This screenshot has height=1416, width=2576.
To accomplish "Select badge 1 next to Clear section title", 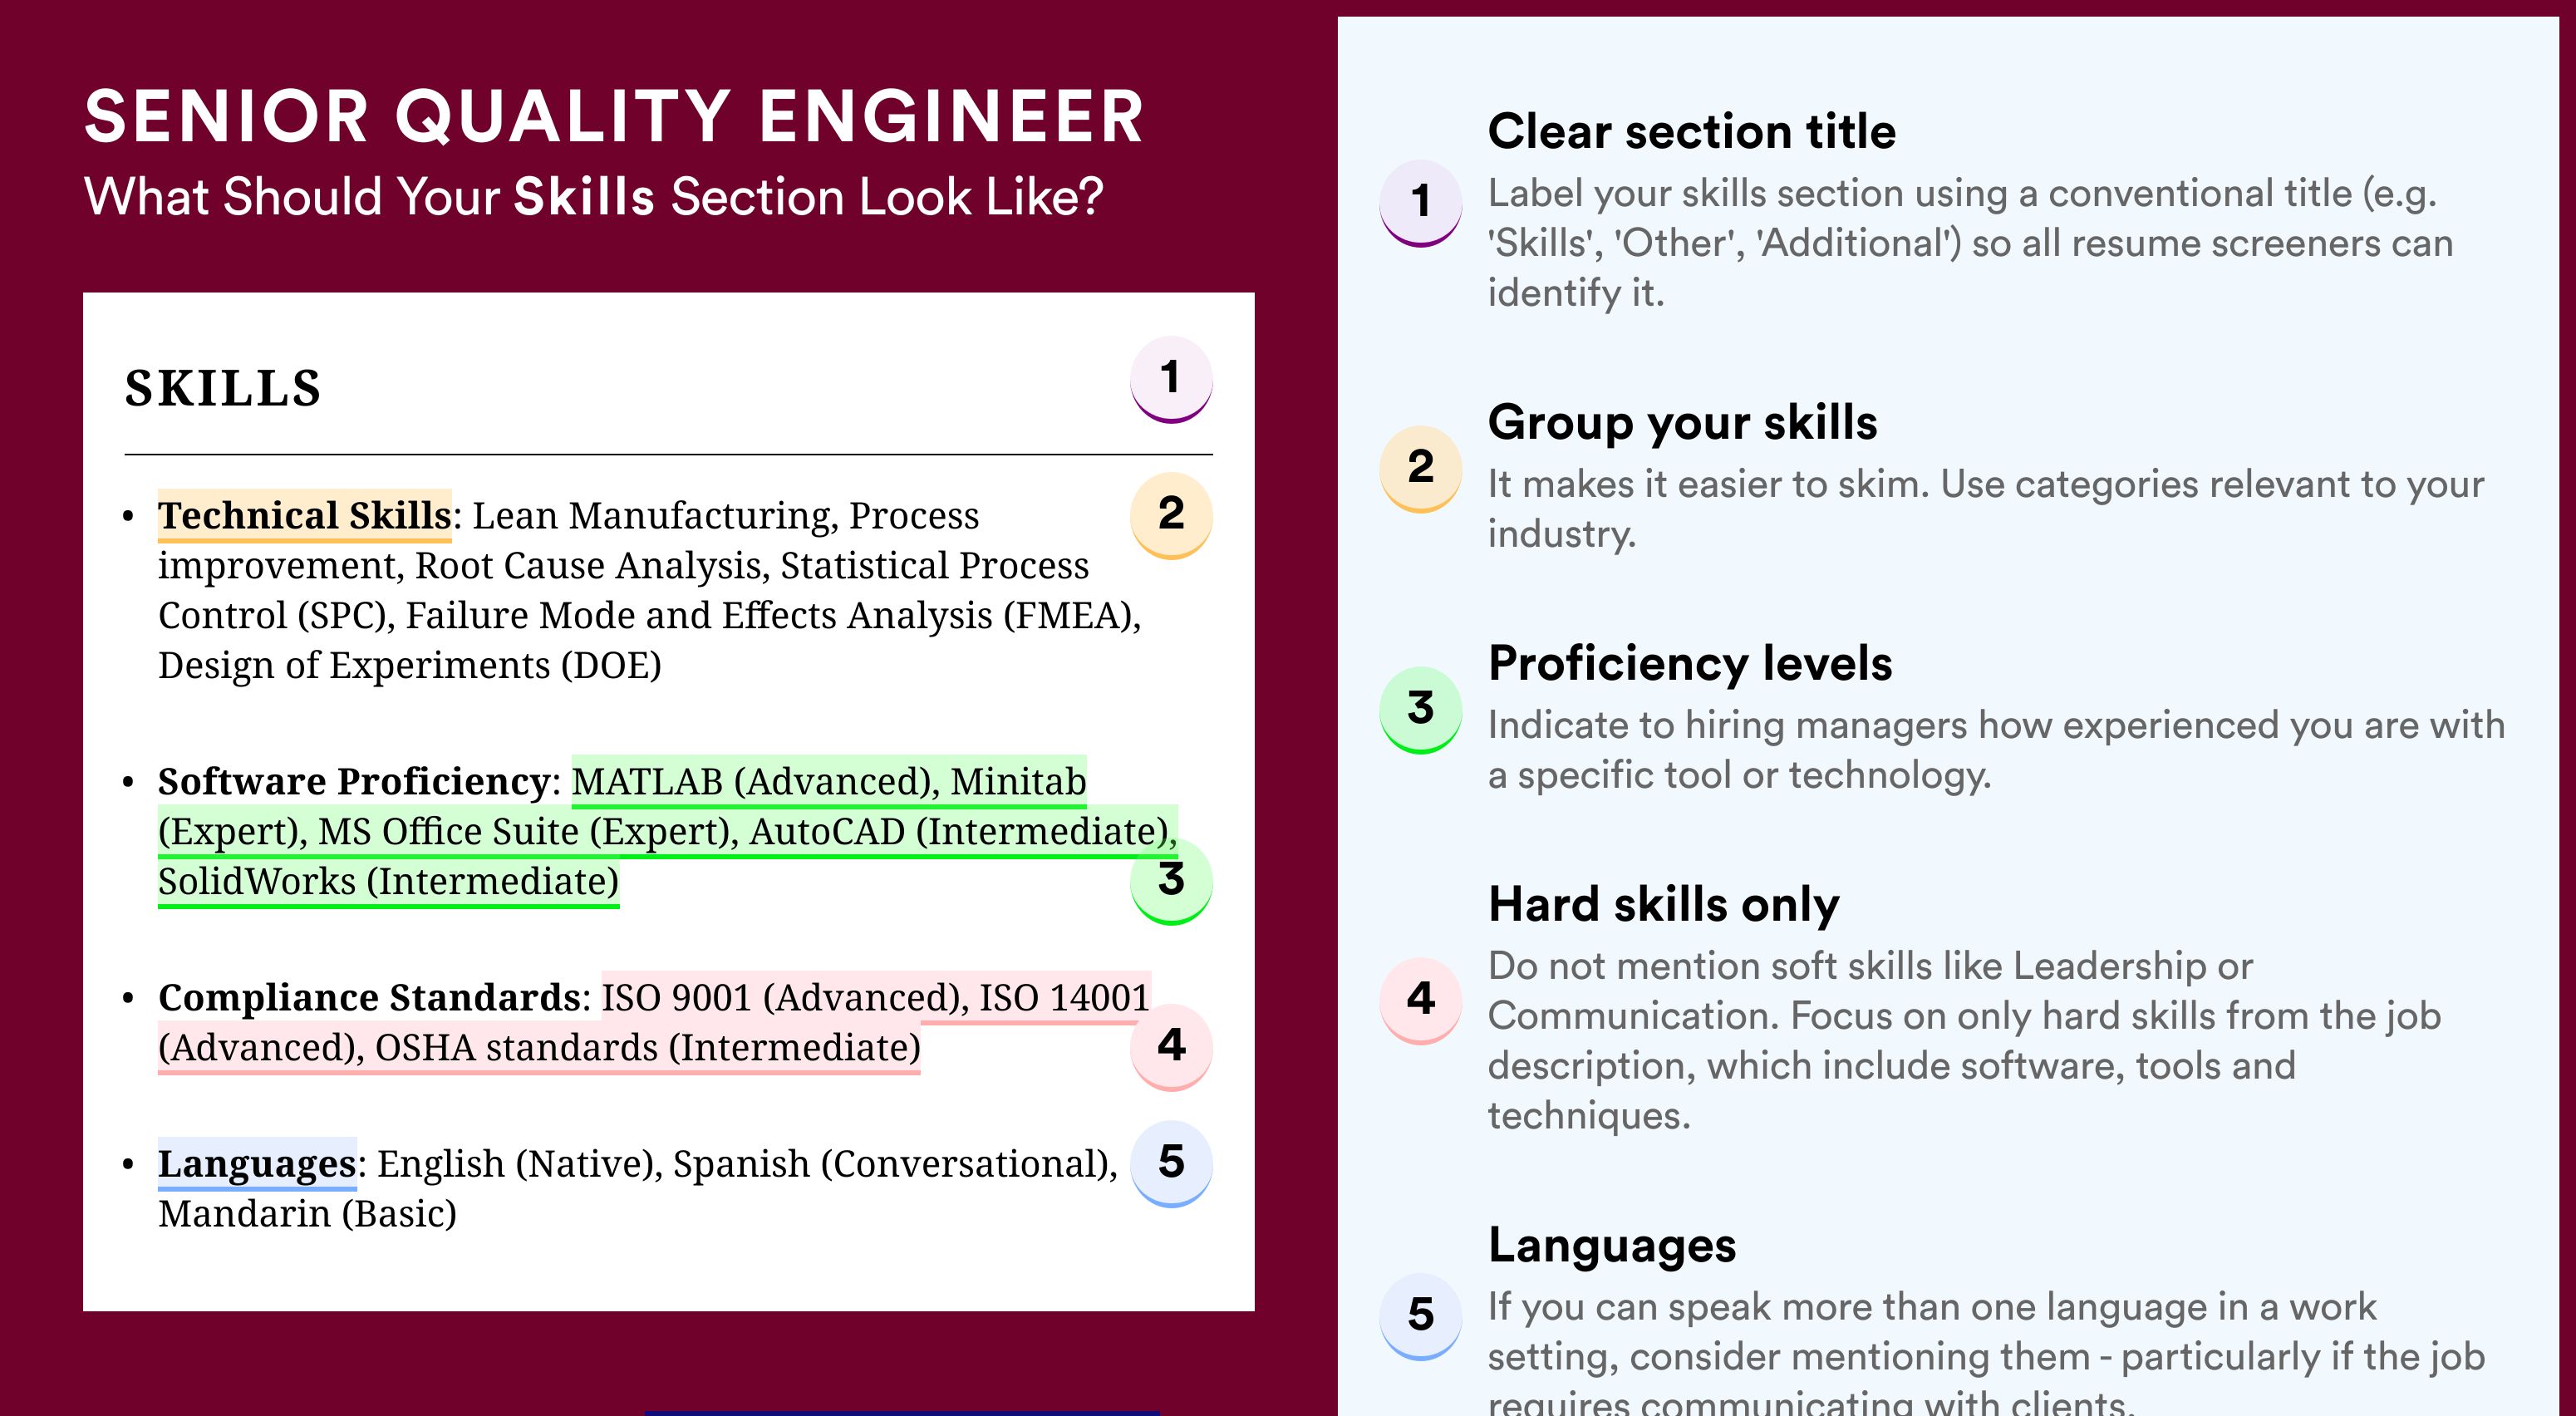I will pos(1421,203).
